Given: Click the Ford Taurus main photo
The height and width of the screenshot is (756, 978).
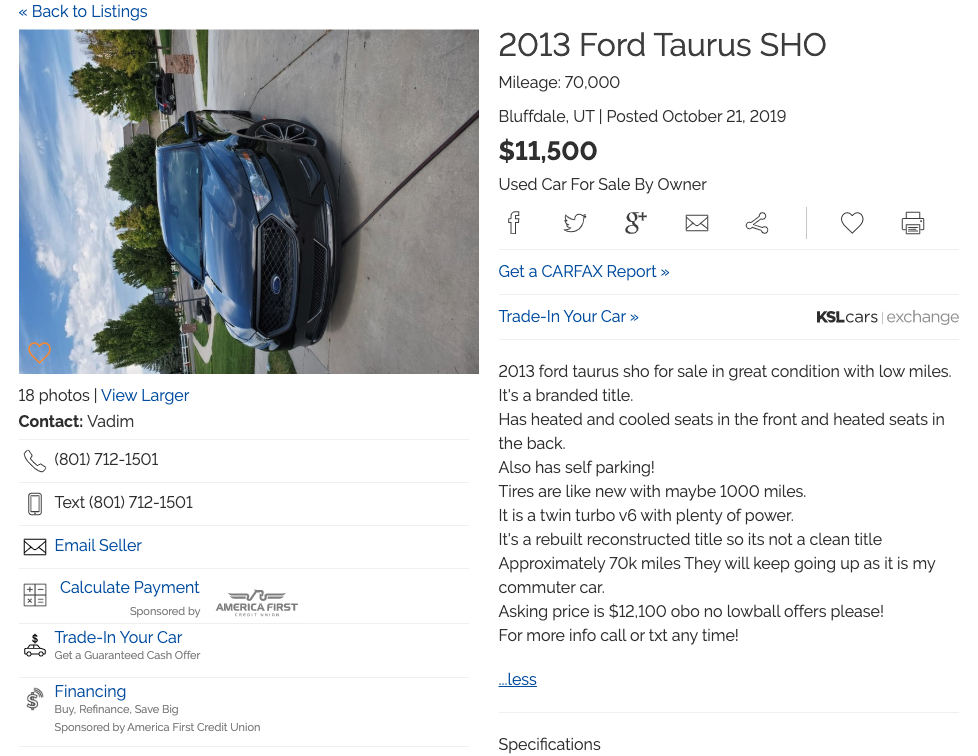Looking at the screenshot, I should click(249, 201).
